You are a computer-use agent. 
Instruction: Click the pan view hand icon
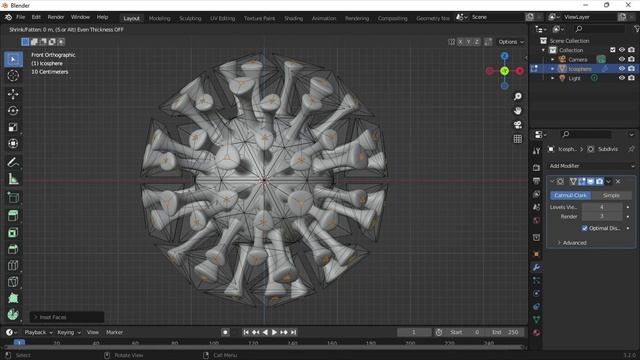click(518, 111)
